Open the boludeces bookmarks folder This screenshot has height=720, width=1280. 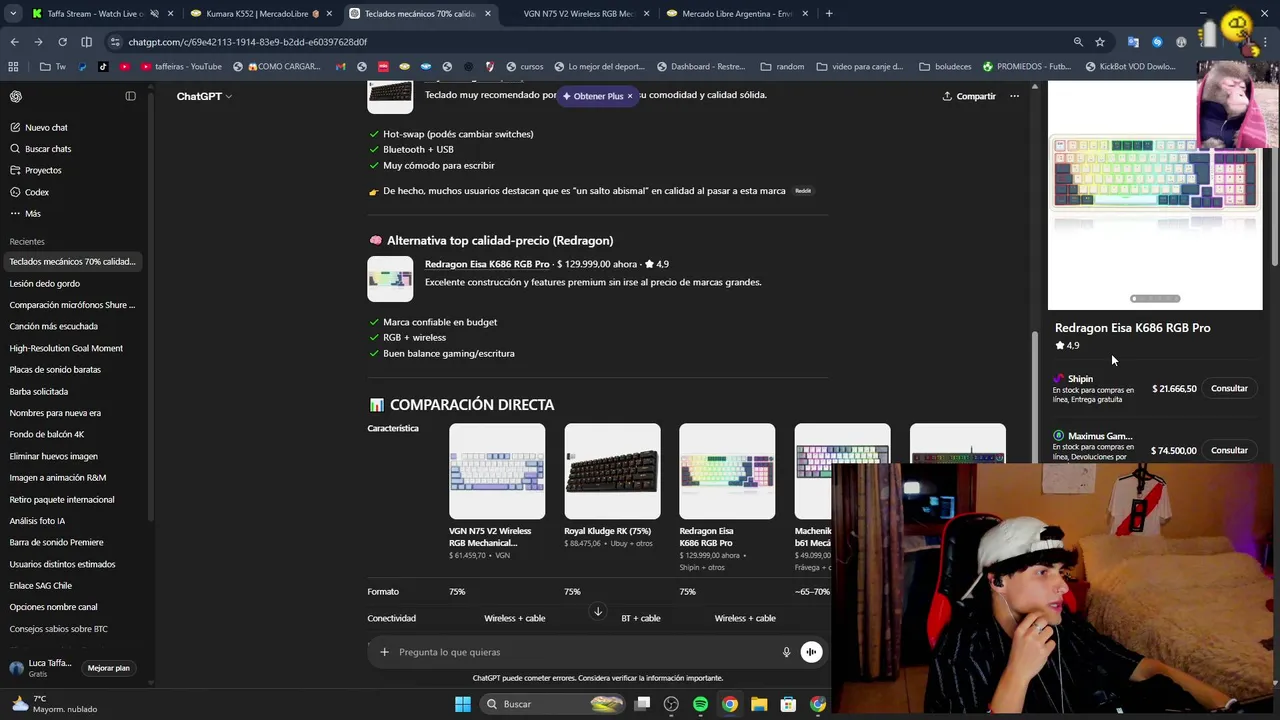(944, 67)
